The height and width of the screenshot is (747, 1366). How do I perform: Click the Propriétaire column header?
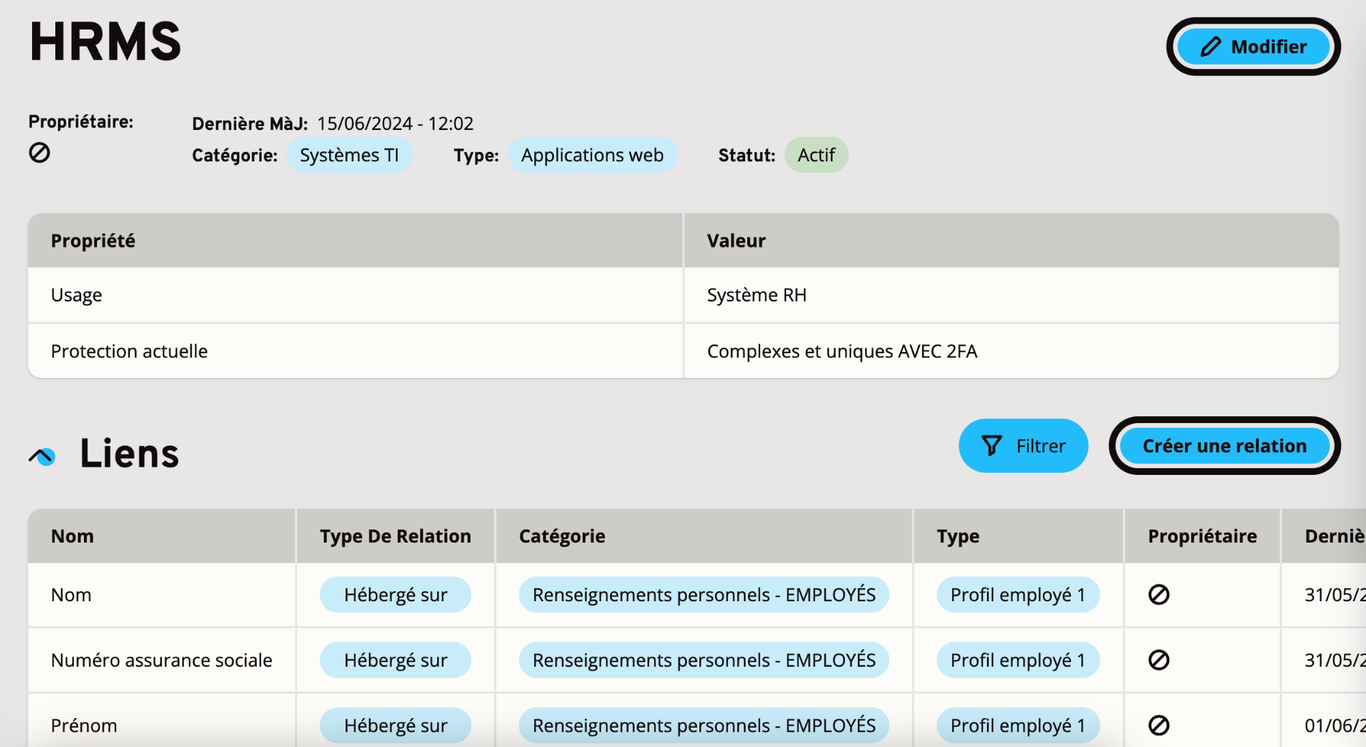click(1202, 536)
